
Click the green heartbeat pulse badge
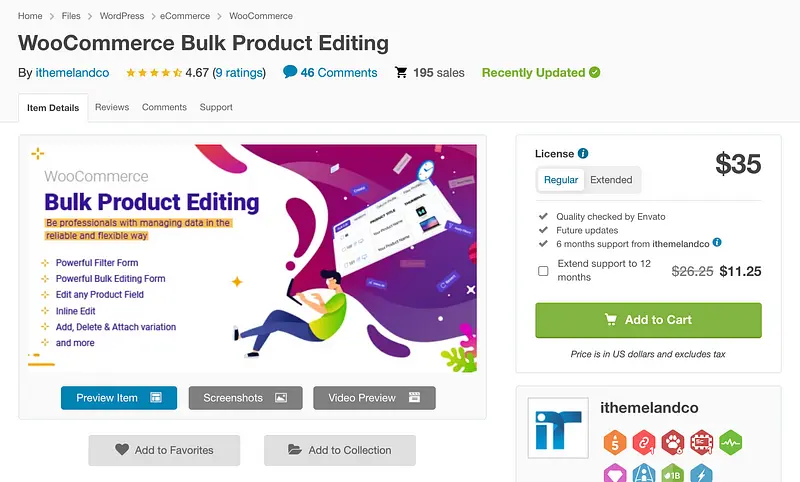(x=731, y=442)
